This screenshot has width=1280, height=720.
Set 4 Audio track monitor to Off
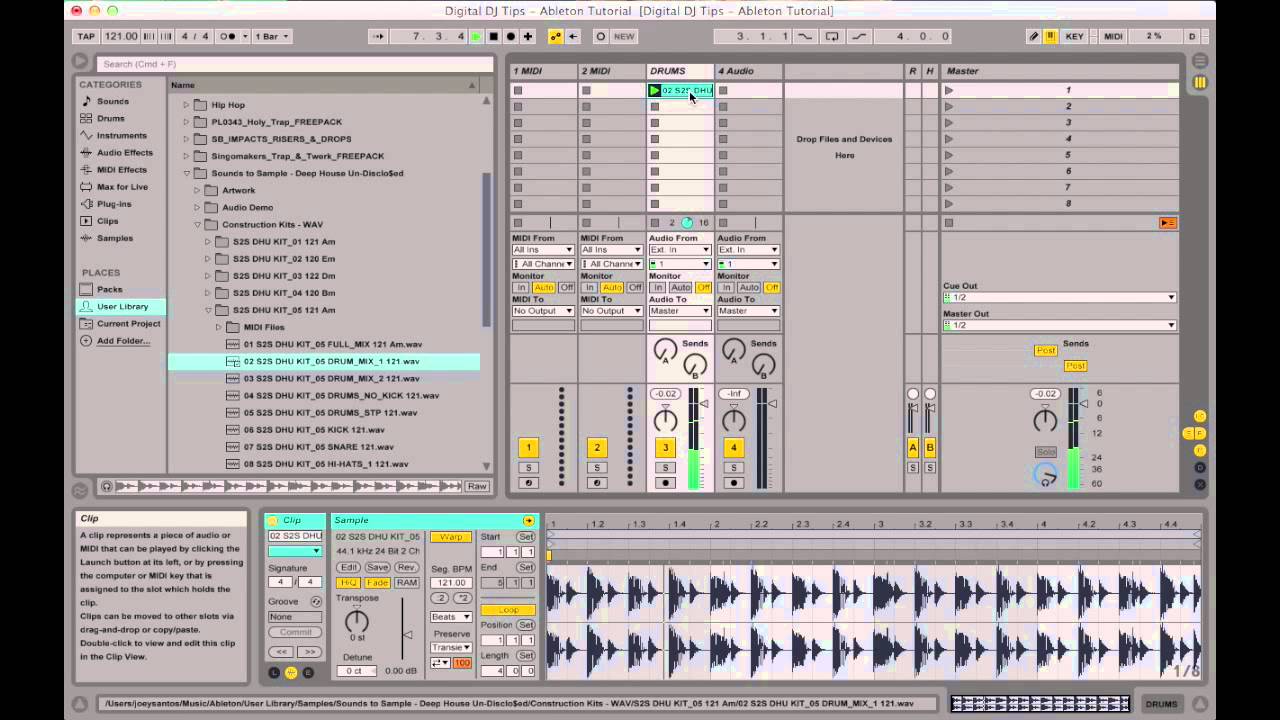(x=772, y=287)
